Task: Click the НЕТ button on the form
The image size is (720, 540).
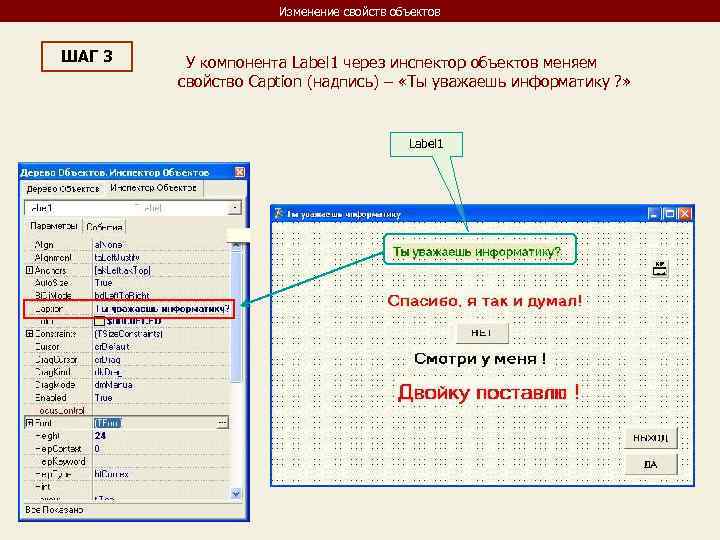Action: (x=482, y=332)
